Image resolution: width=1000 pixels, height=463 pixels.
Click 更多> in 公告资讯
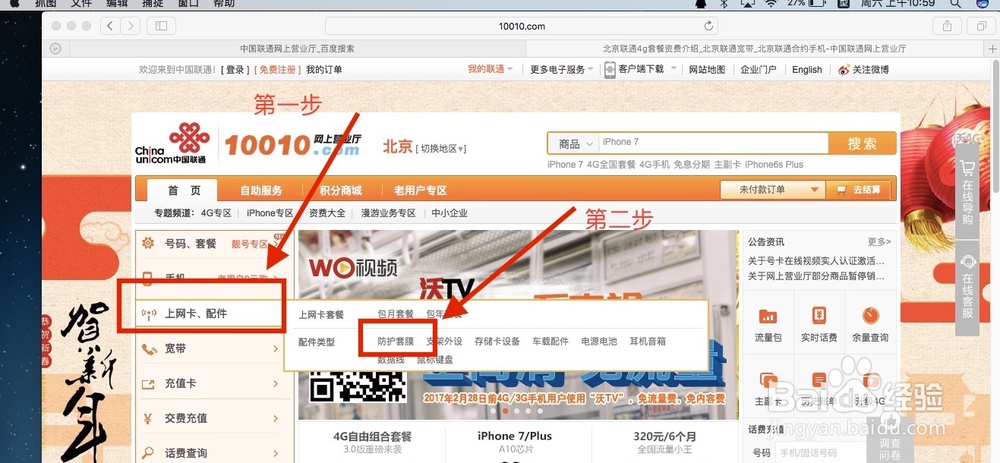pyautogui.click(x=879, y=242)
